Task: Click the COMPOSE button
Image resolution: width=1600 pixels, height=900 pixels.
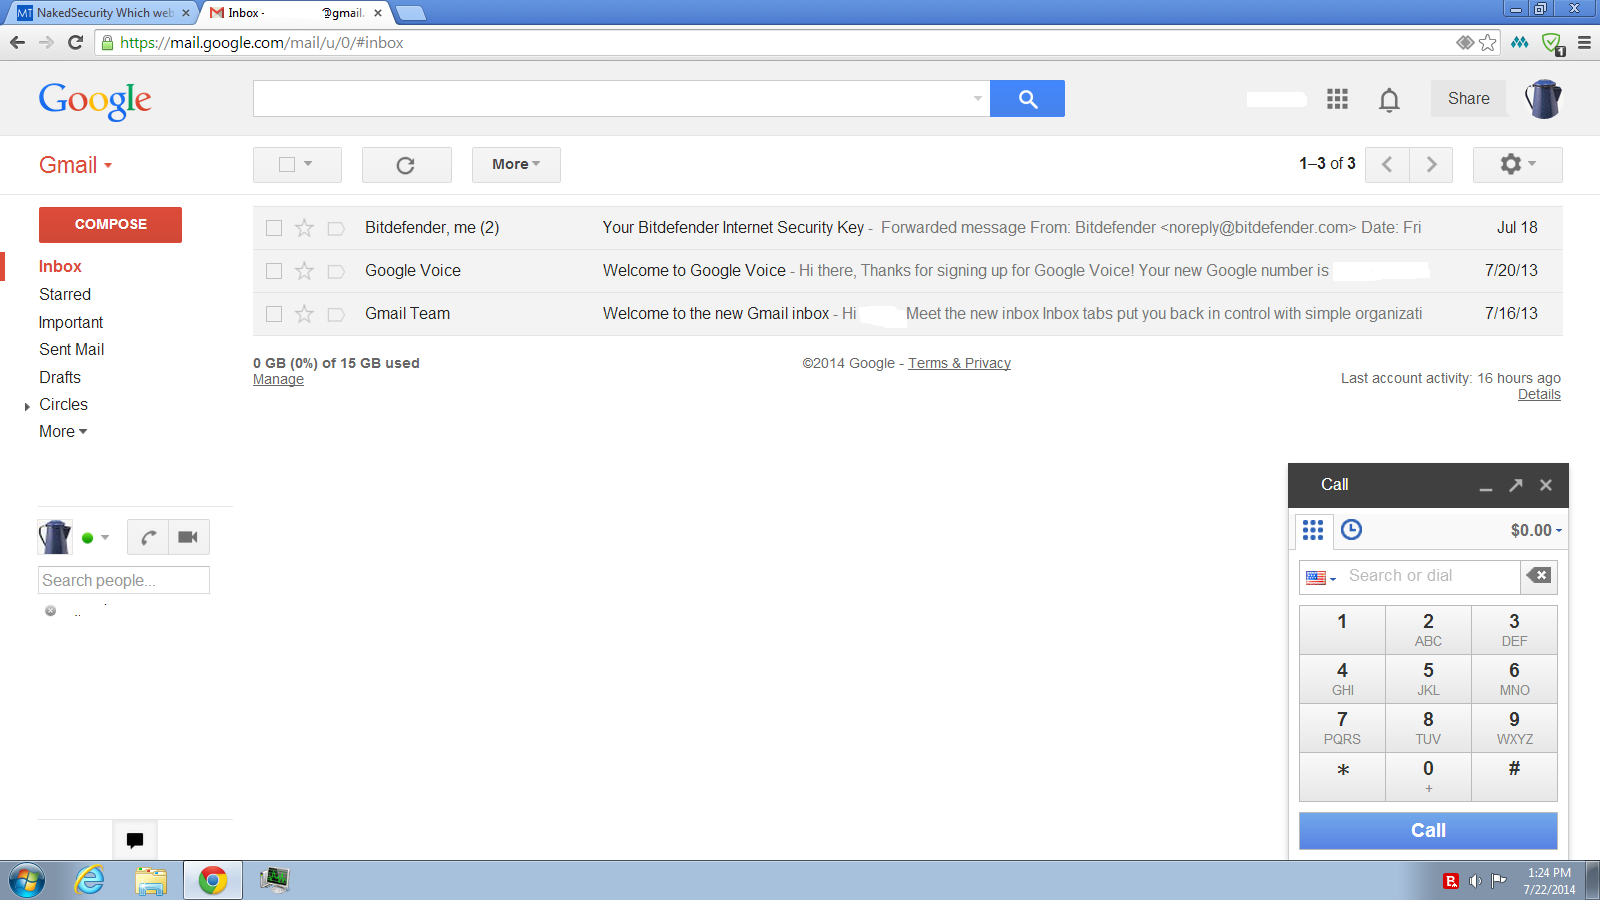Action: (x=110, y=225)
